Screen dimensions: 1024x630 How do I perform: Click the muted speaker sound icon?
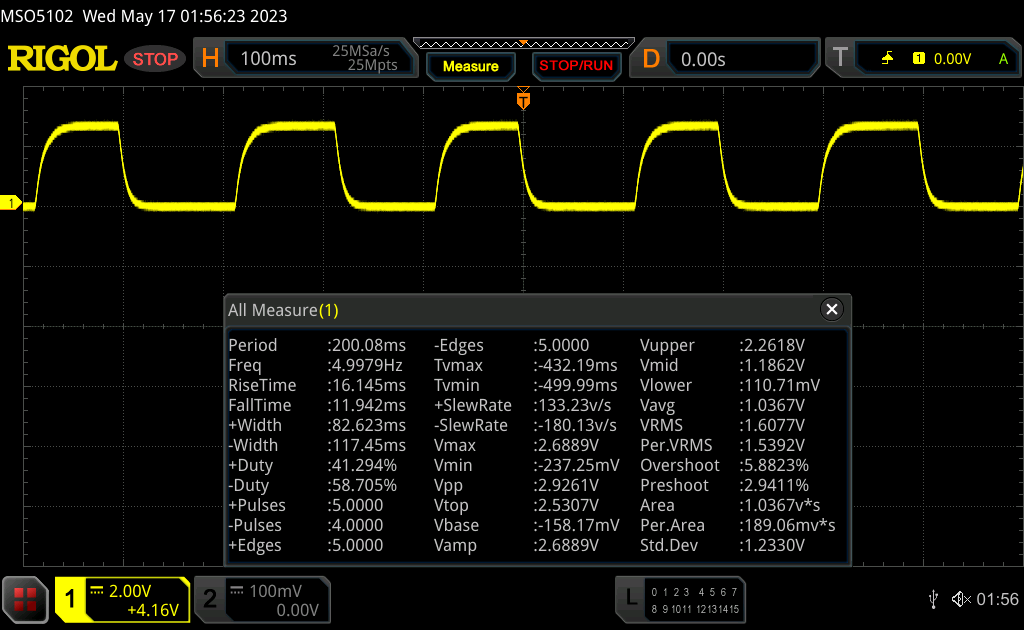pyautogui.click(x=961, y=599)
